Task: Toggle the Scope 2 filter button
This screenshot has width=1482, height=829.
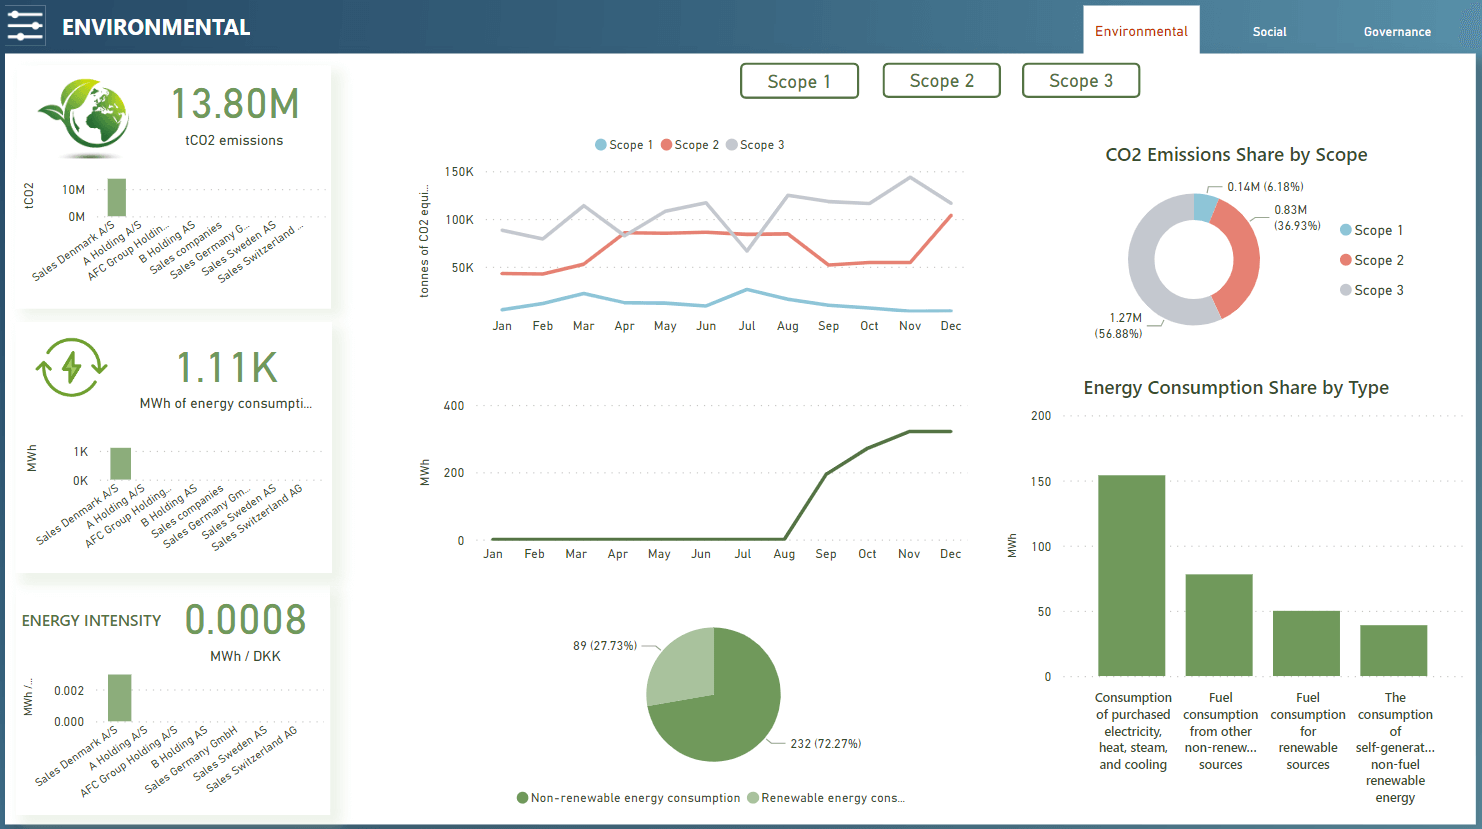Action: click(x=941, y=81)
